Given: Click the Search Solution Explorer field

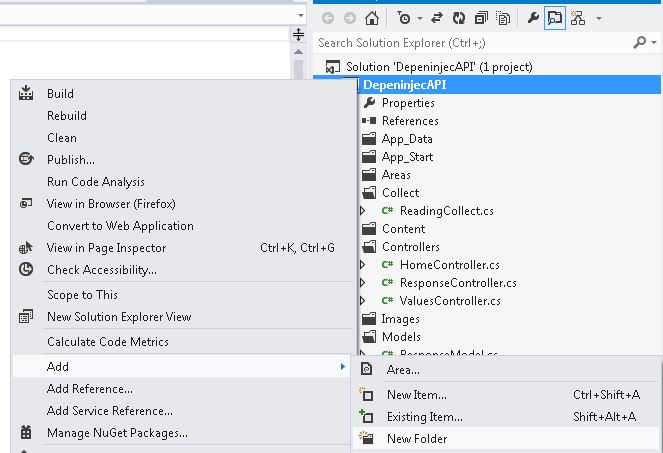Looking at the screenshot, I should click(470, 43).
